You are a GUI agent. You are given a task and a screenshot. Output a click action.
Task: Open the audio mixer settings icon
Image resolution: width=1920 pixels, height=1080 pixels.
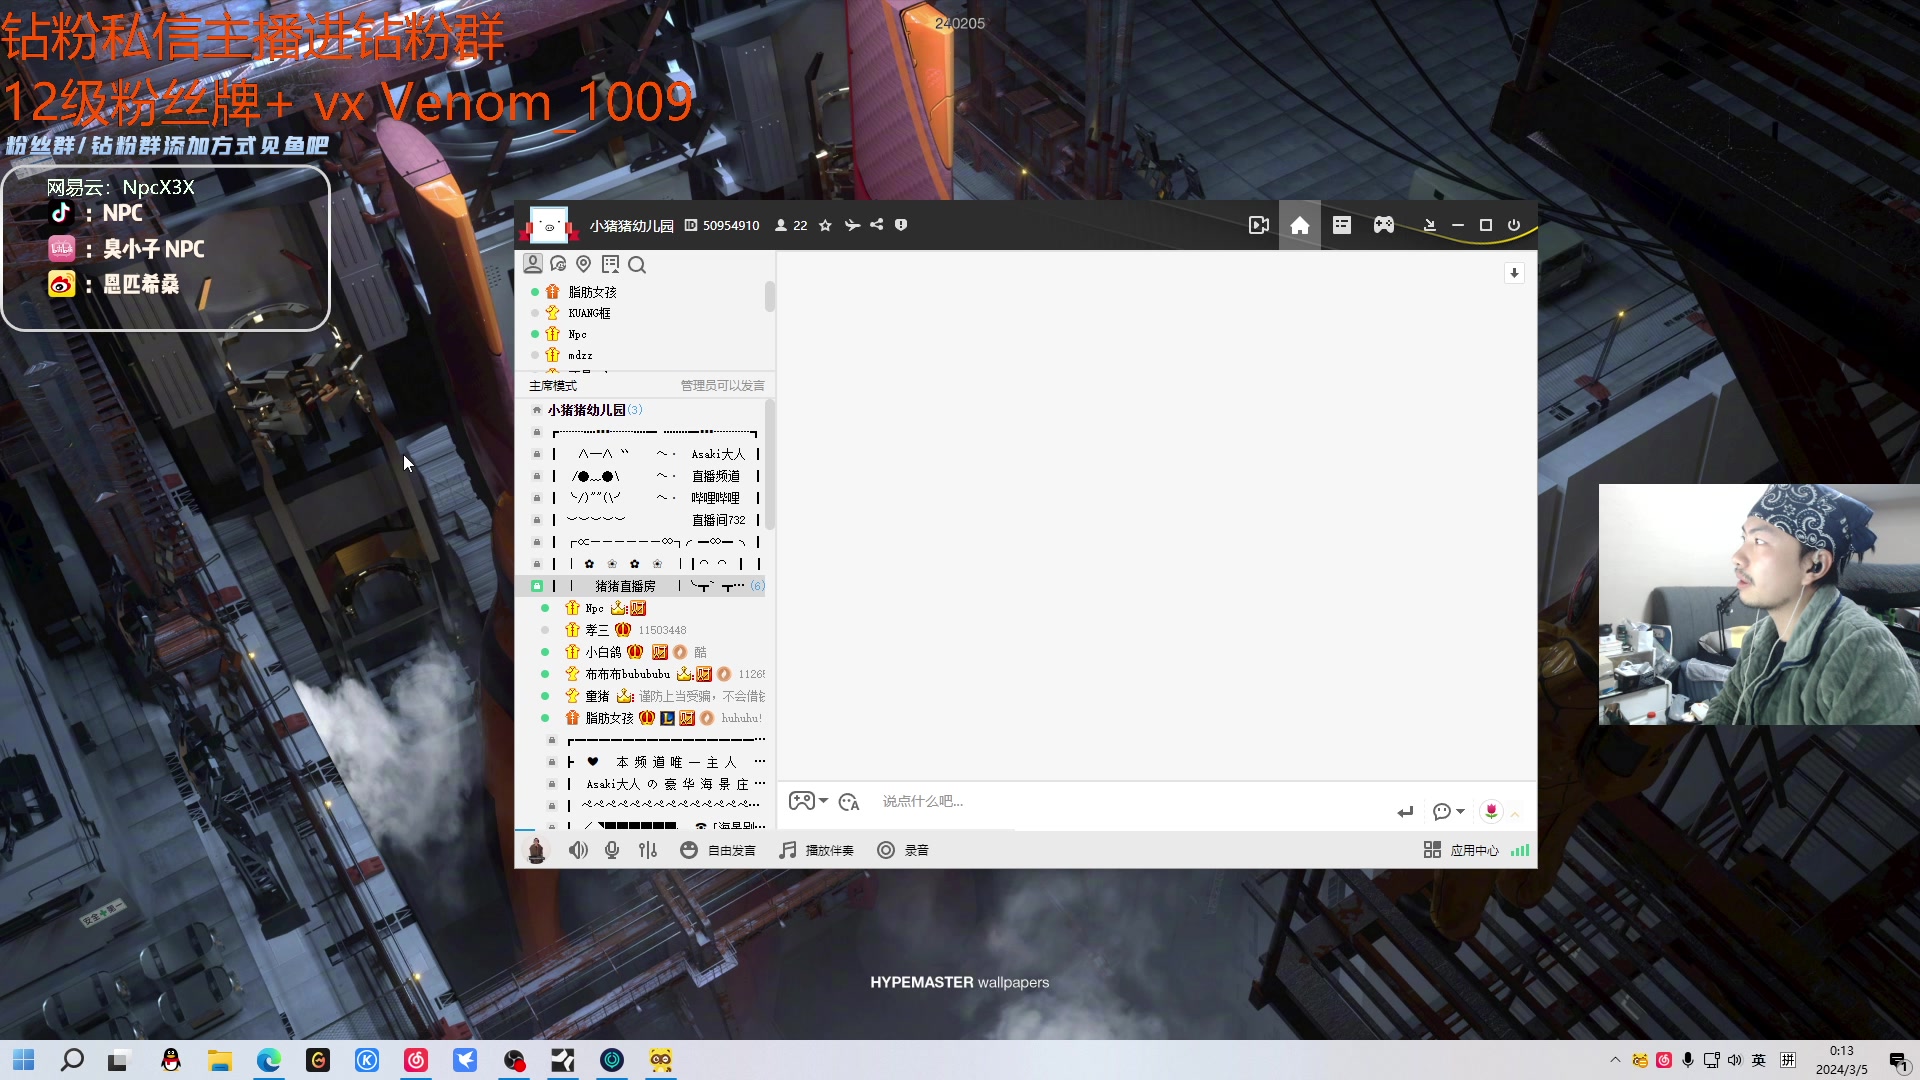tap(648, 850)
